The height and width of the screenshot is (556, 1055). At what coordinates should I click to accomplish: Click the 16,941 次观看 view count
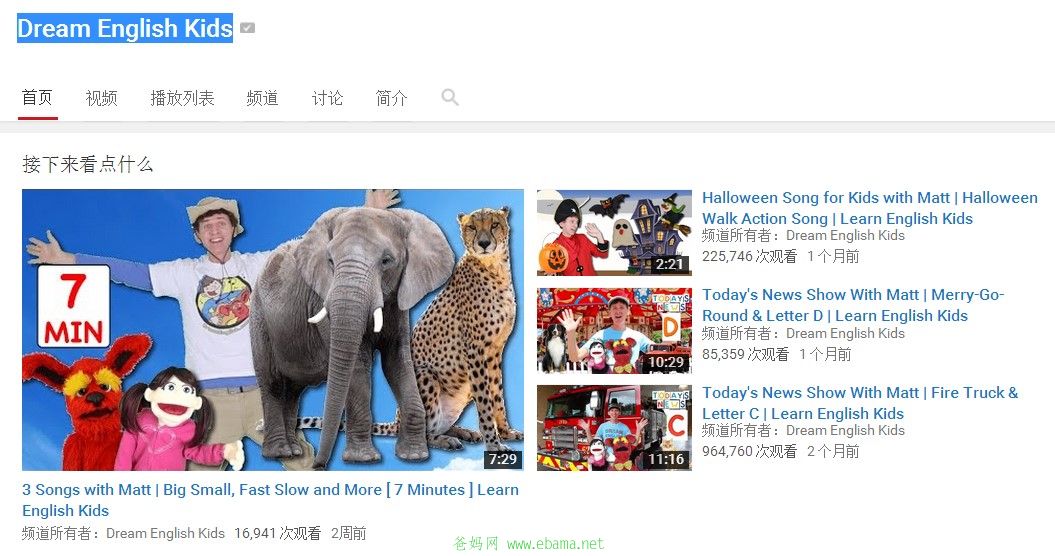pos(277,533)
